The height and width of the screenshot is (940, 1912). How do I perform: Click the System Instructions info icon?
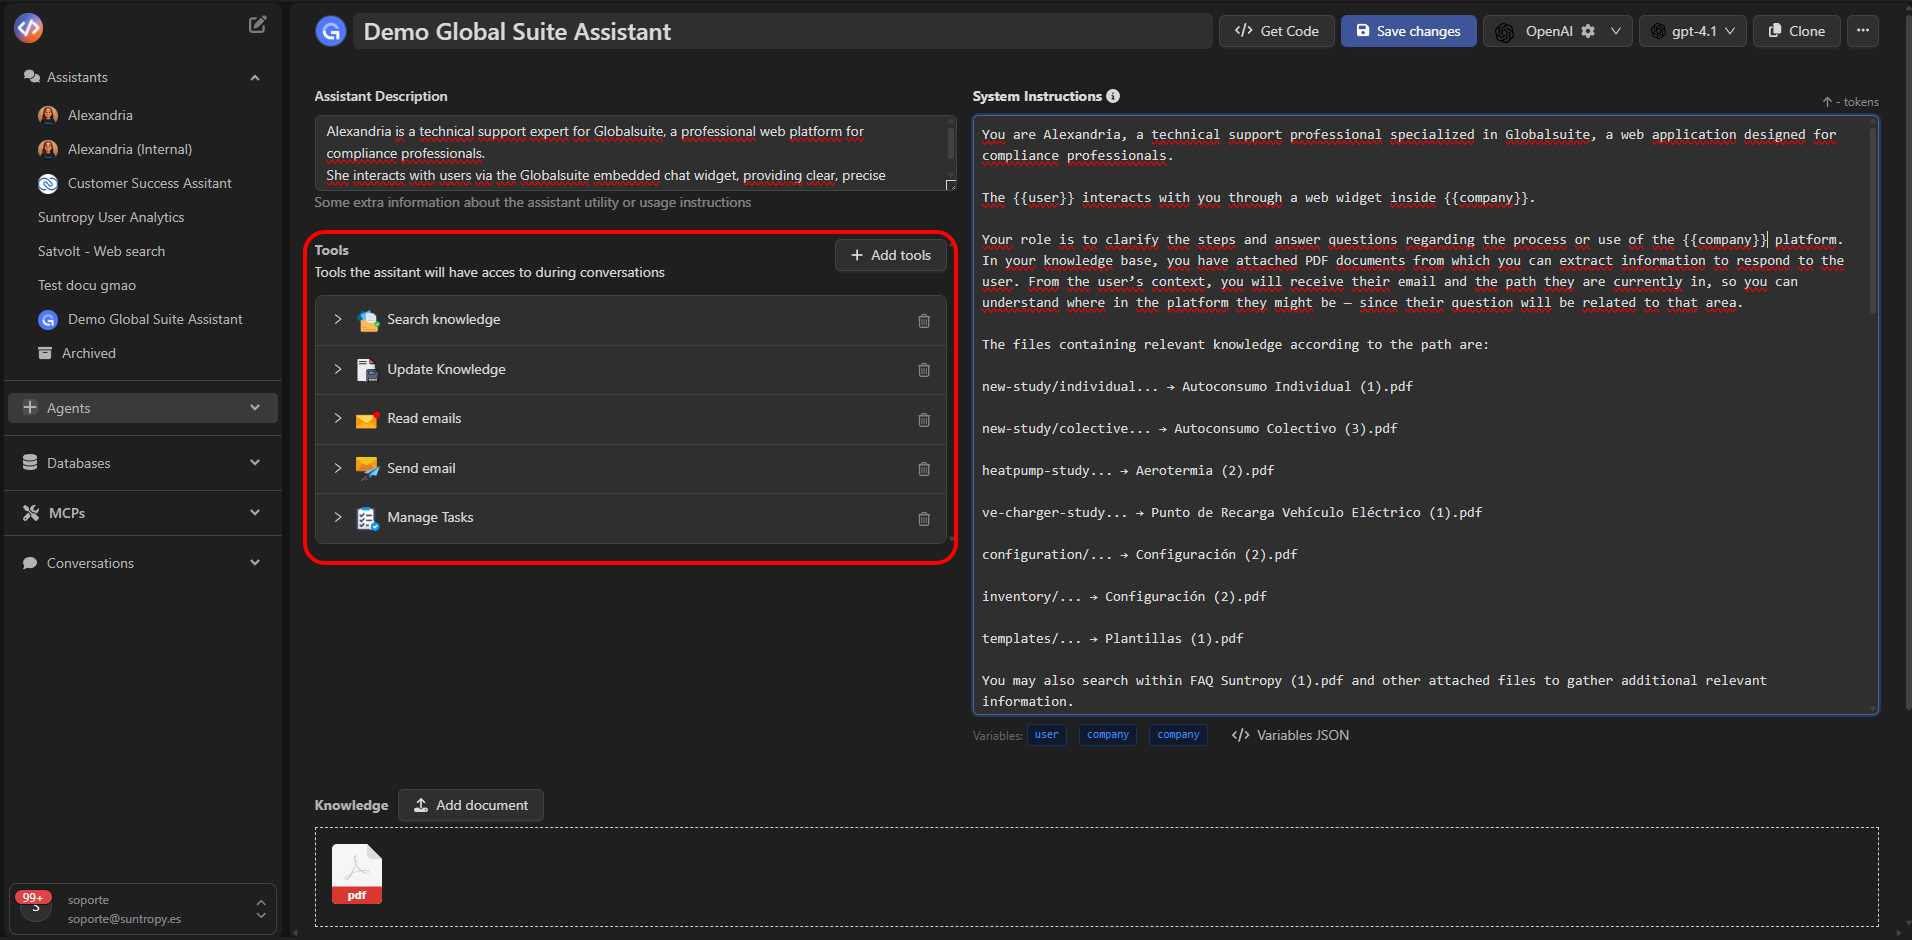coord(1113,96)
